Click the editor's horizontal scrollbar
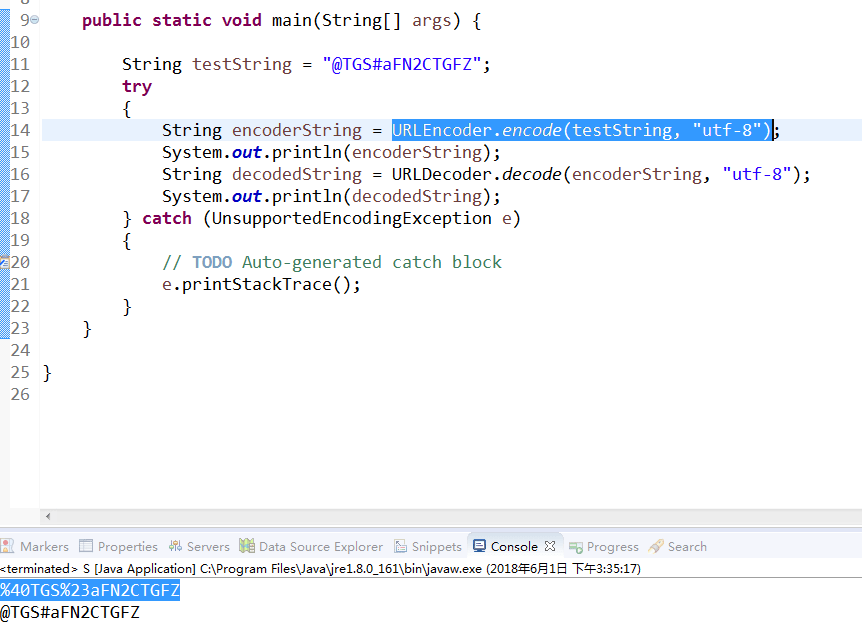This screenshot has height=625, width=862. pyautogui.click(x=430, y=517)
